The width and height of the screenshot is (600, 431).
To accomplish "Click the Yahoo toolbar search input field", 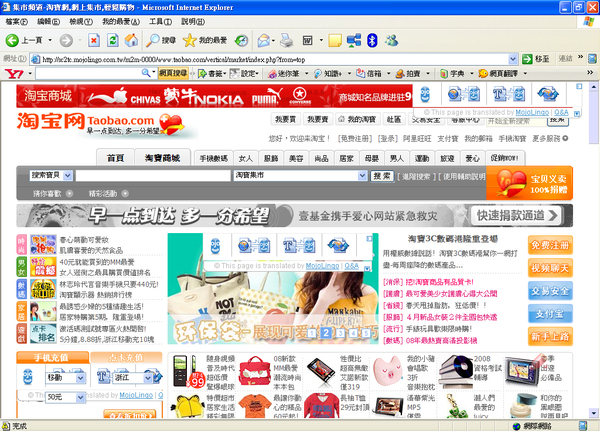I will [89, 73].
